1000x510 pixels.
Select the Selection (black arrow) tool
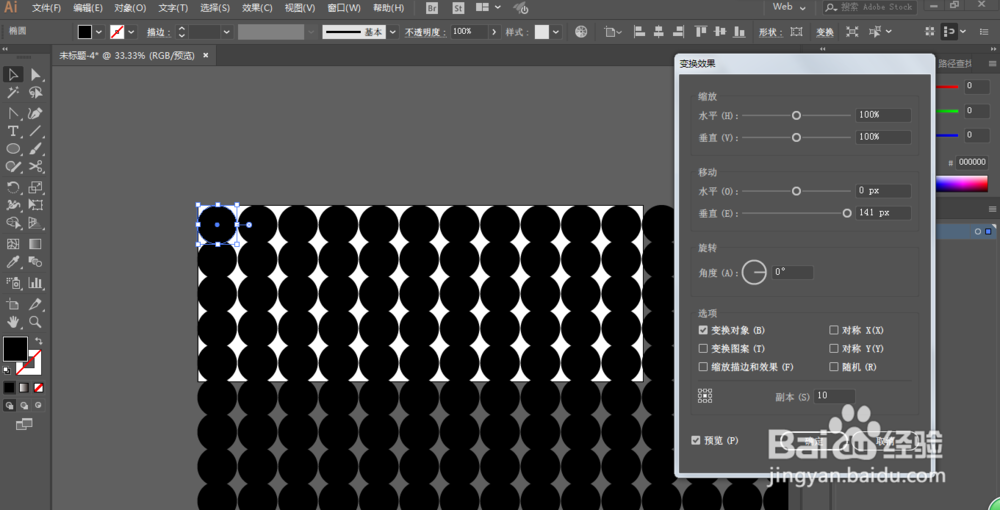(x=13, y=75)
